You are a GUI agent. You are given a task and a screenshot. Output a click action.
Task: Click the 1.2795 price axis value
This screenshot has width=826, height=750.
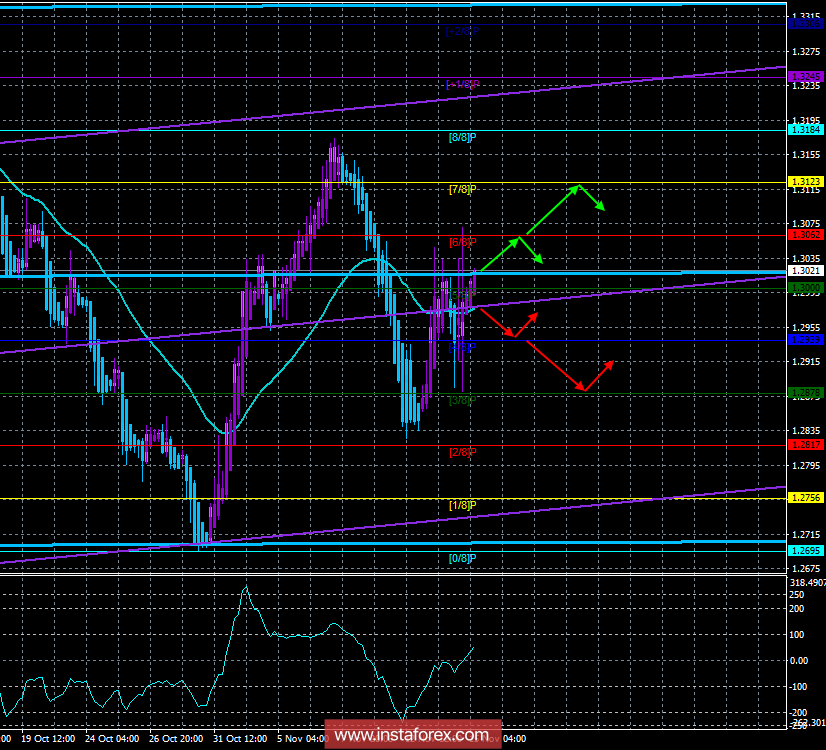tap(807, 466)
